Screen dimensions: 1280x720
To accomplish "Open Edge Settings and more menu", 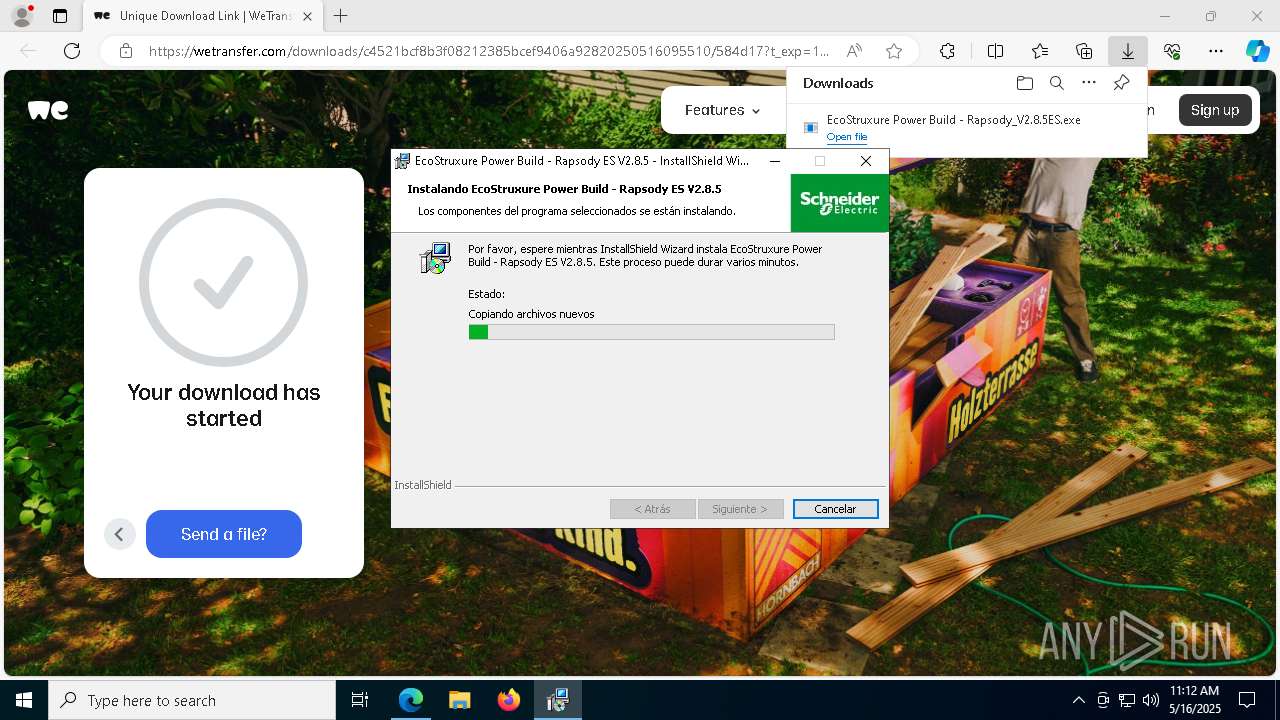I will (x=1216, y=51).
